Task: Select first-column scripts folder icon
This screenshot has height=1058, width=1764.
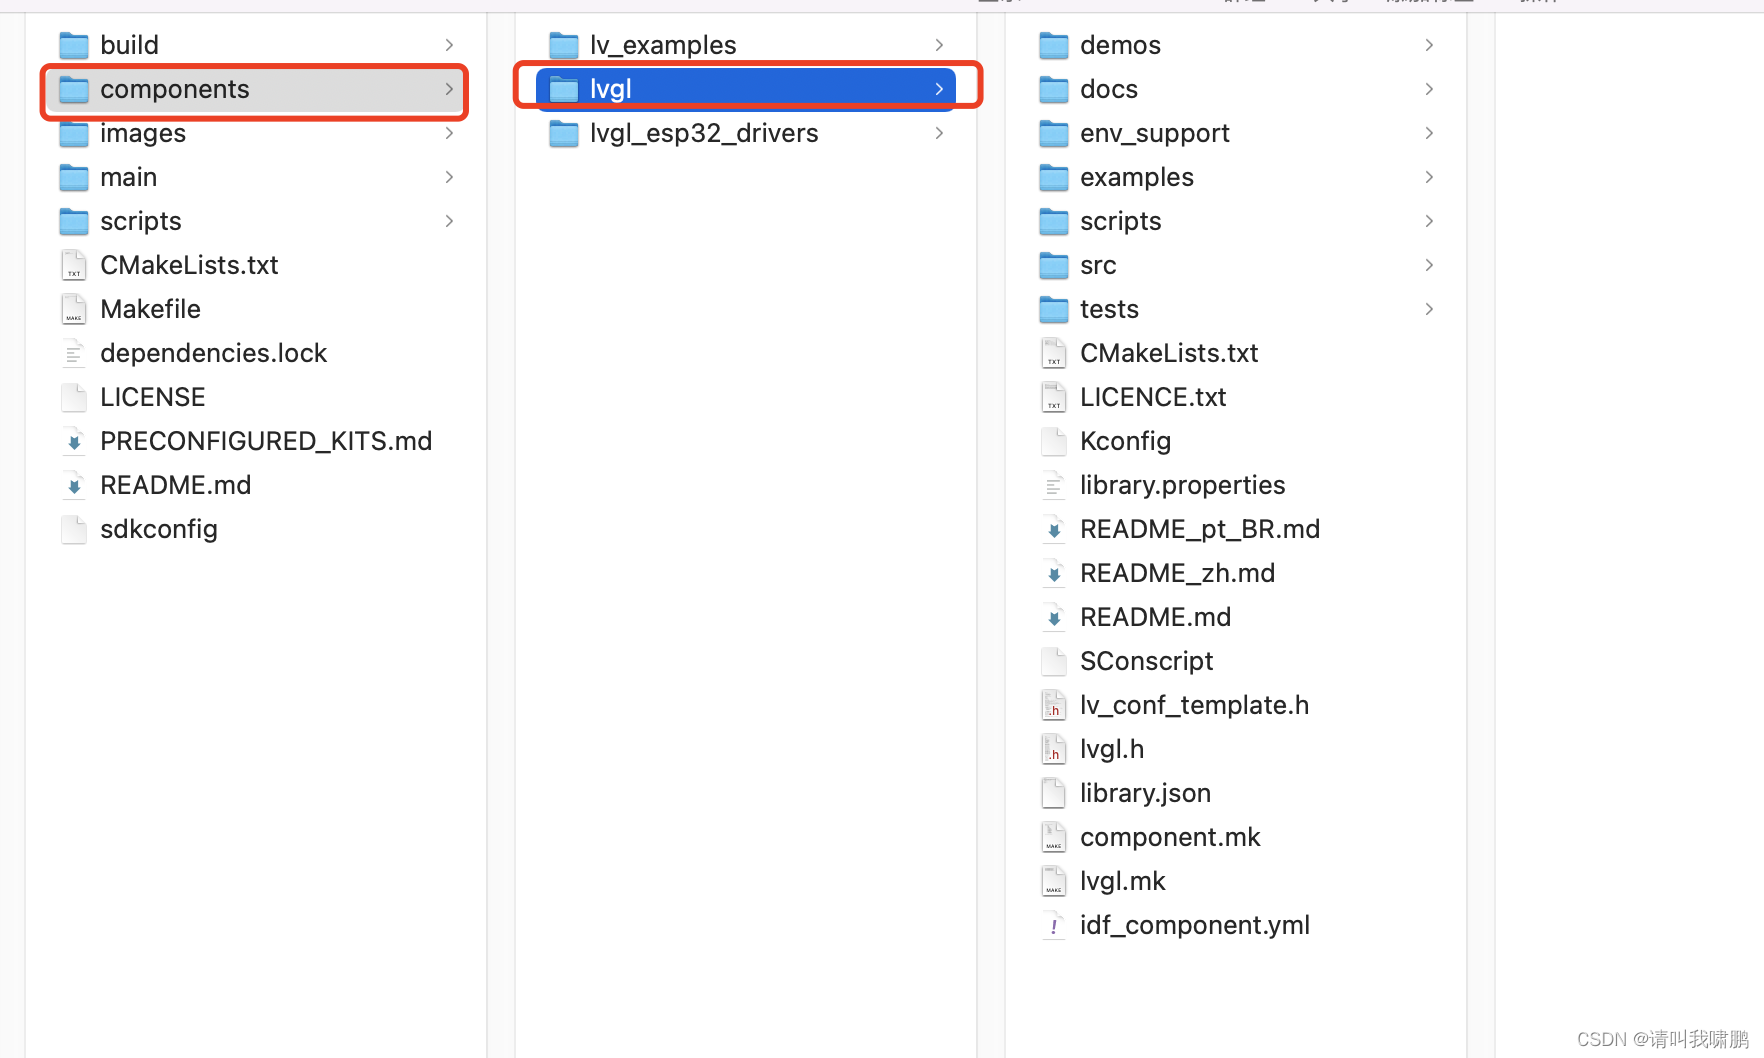Action: (x=74, y=221)
